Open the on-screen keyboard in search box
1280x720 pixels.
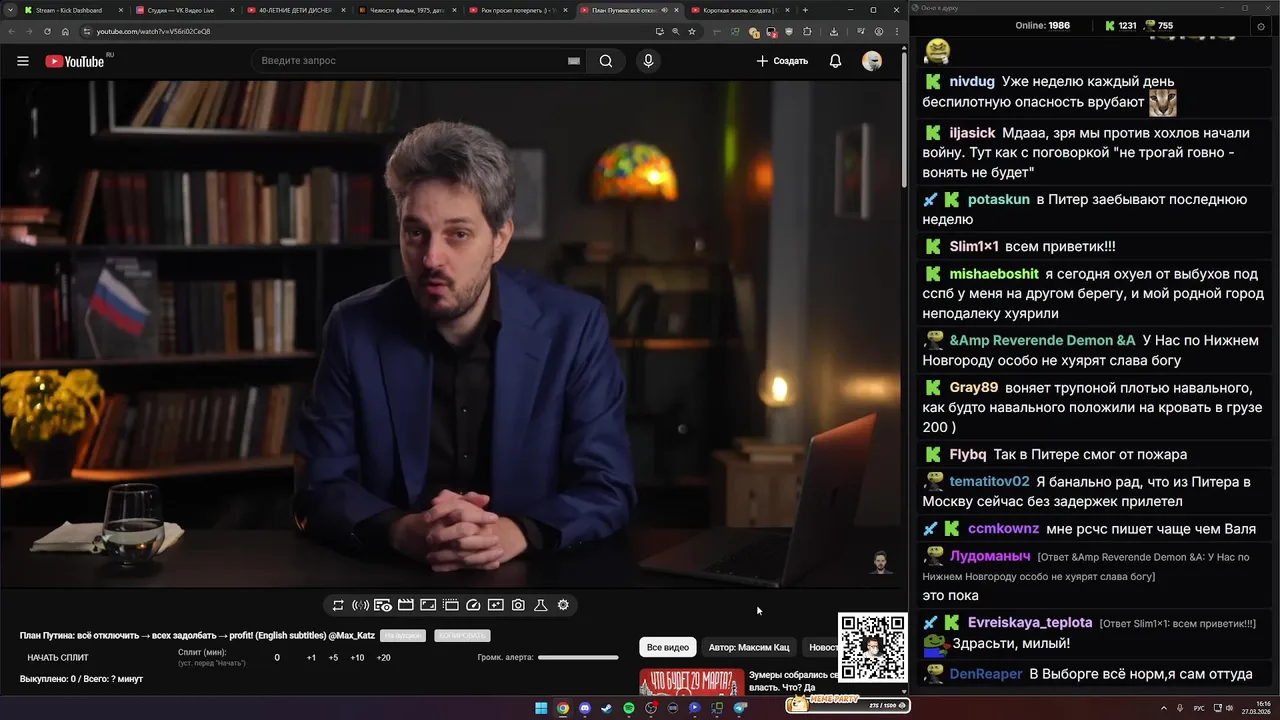(x=574, y=61)
